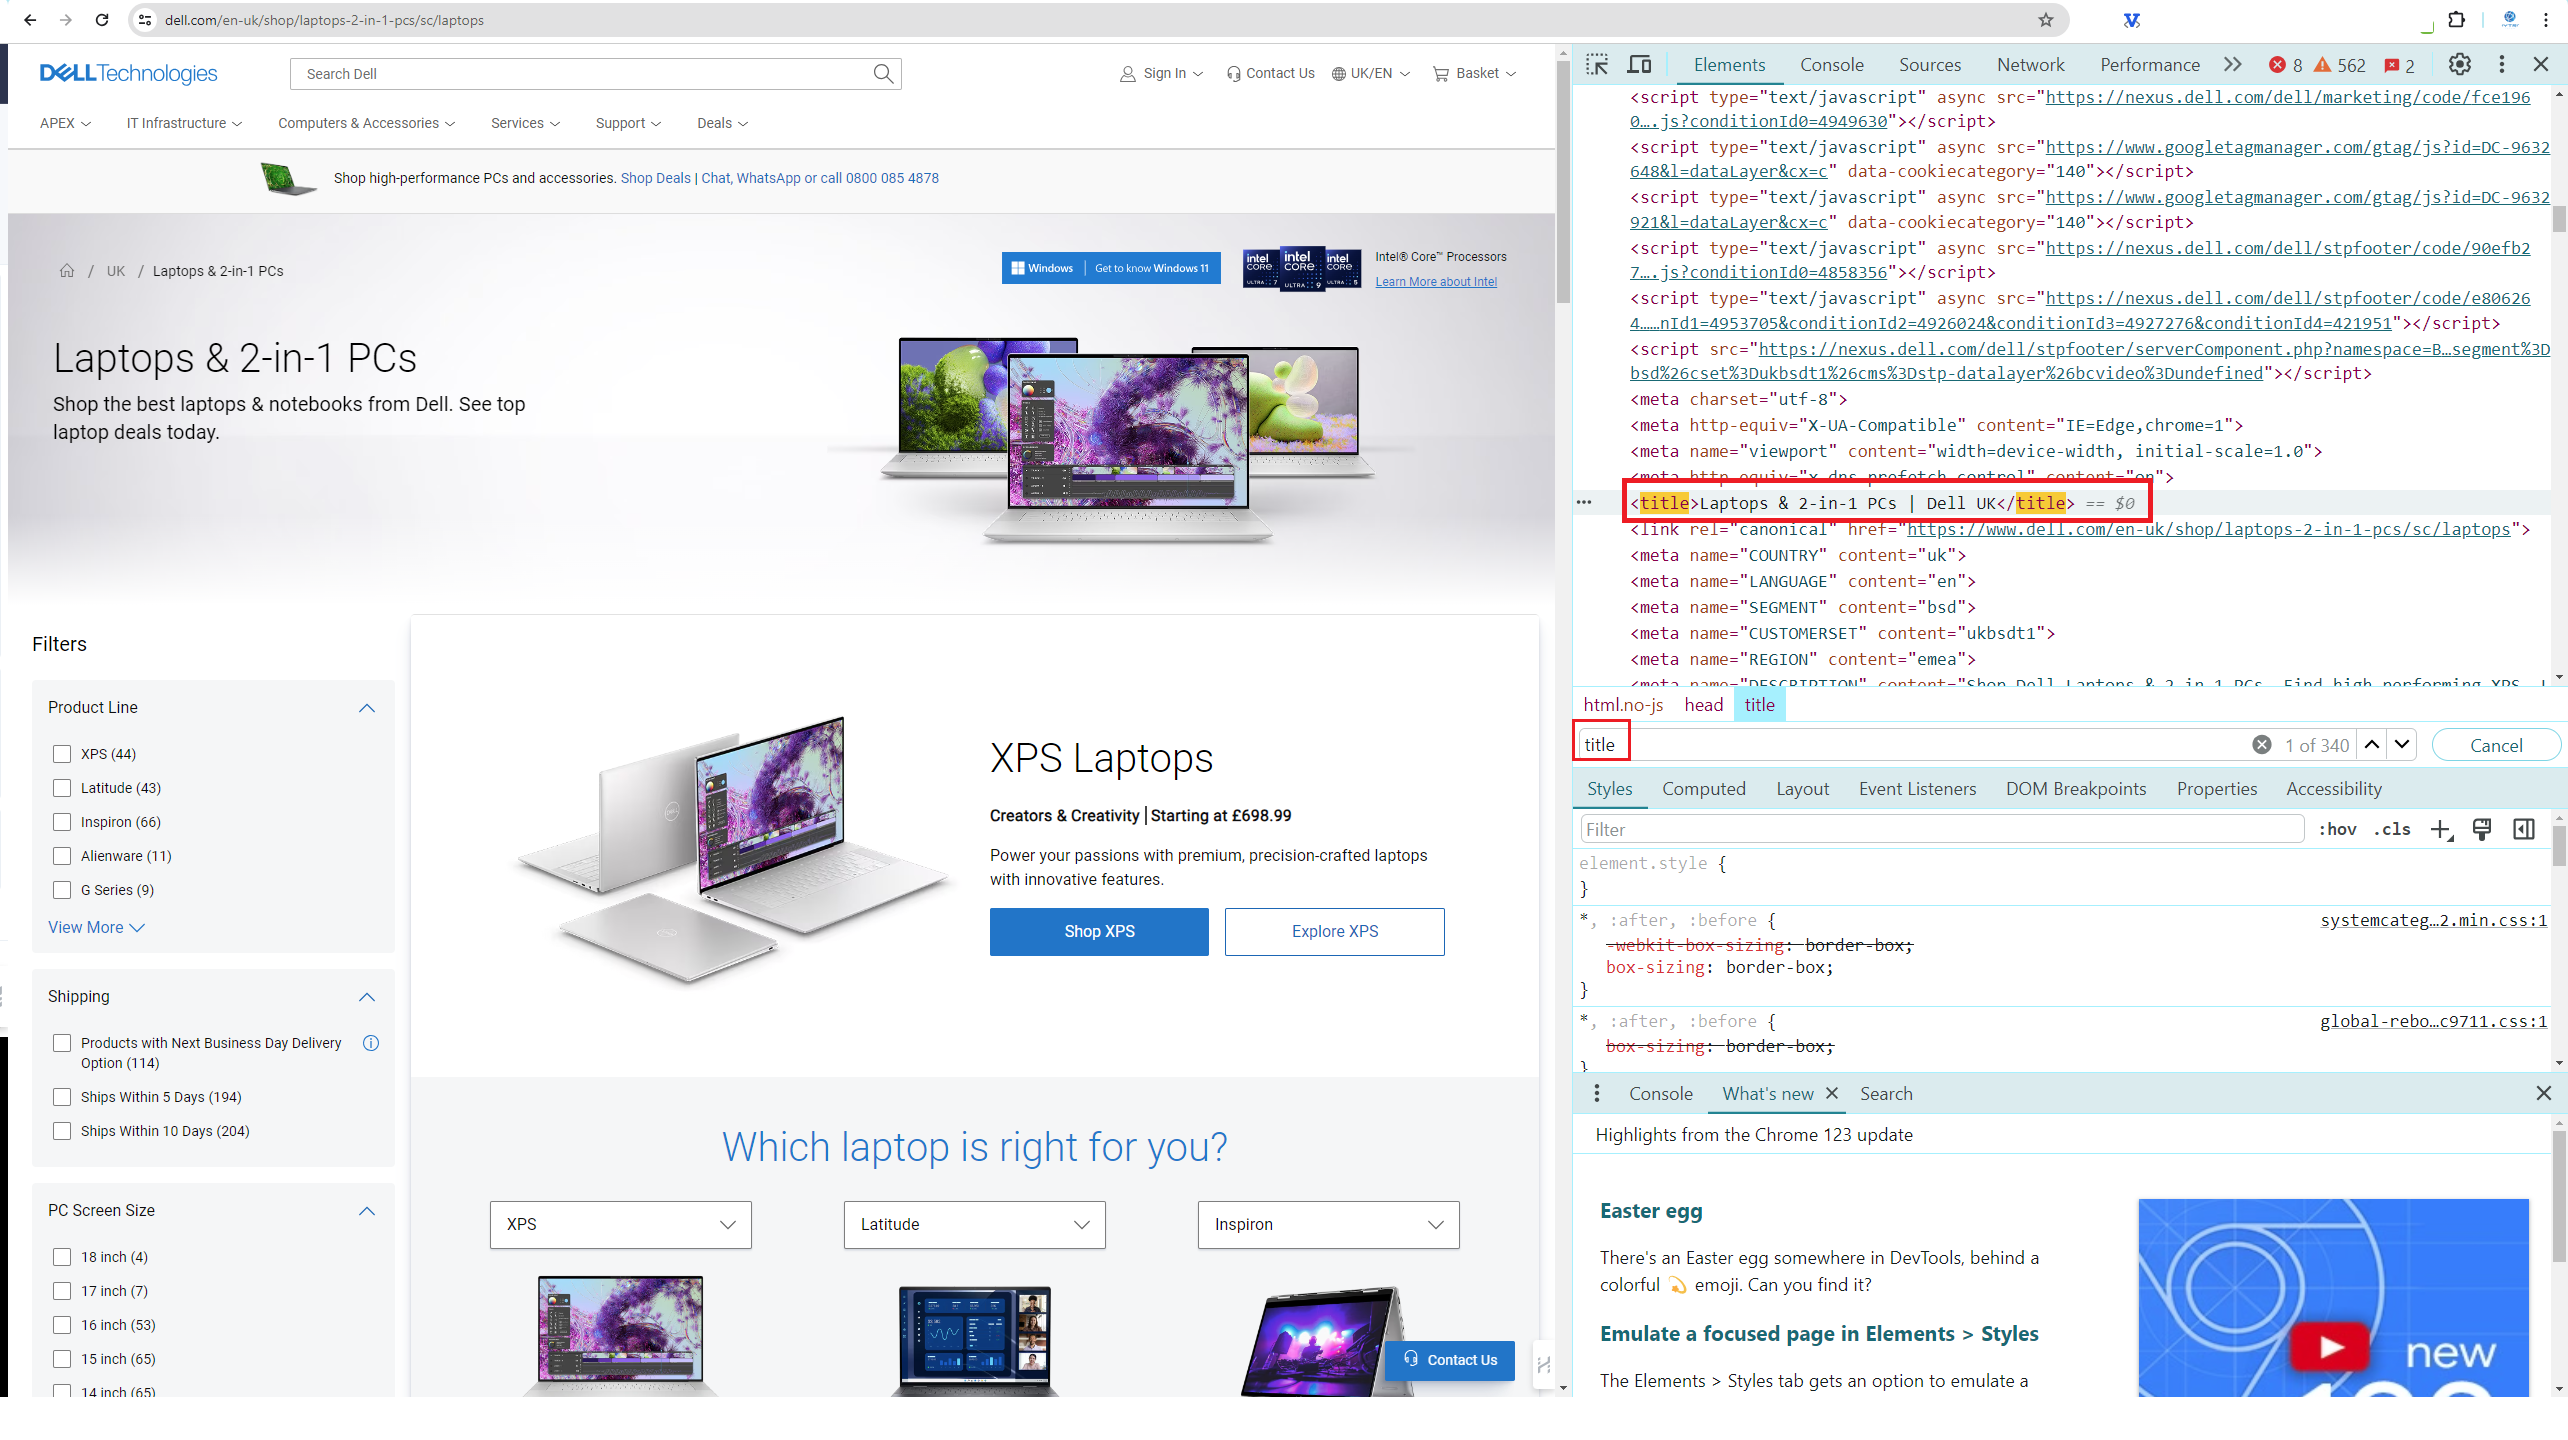
Task: Open DevTools settings gear
Action: 2460,65
